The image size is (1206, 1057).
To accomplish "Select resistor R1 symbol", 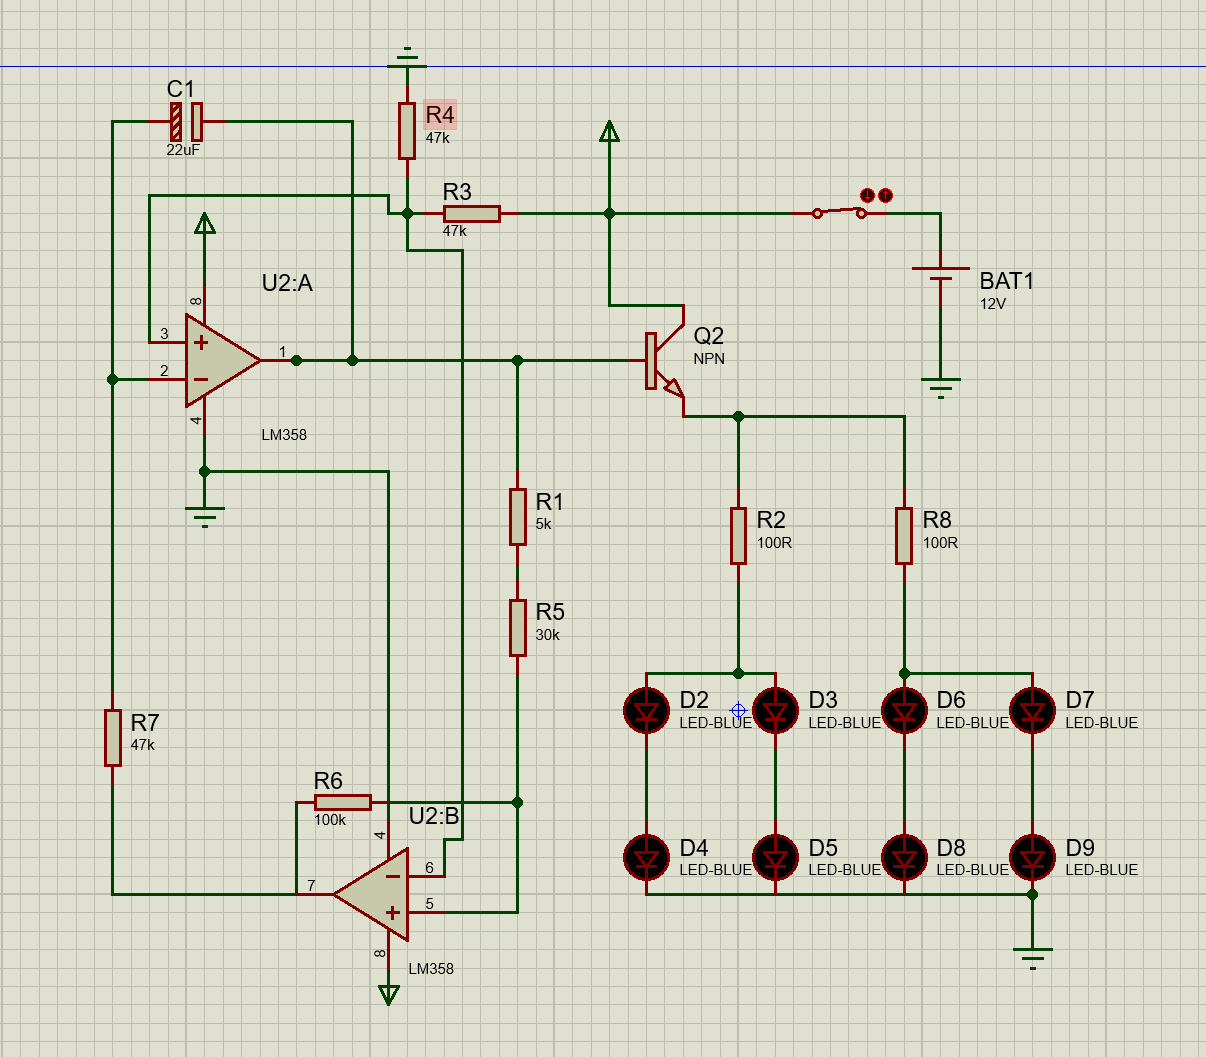I will [x=518, y=516].
